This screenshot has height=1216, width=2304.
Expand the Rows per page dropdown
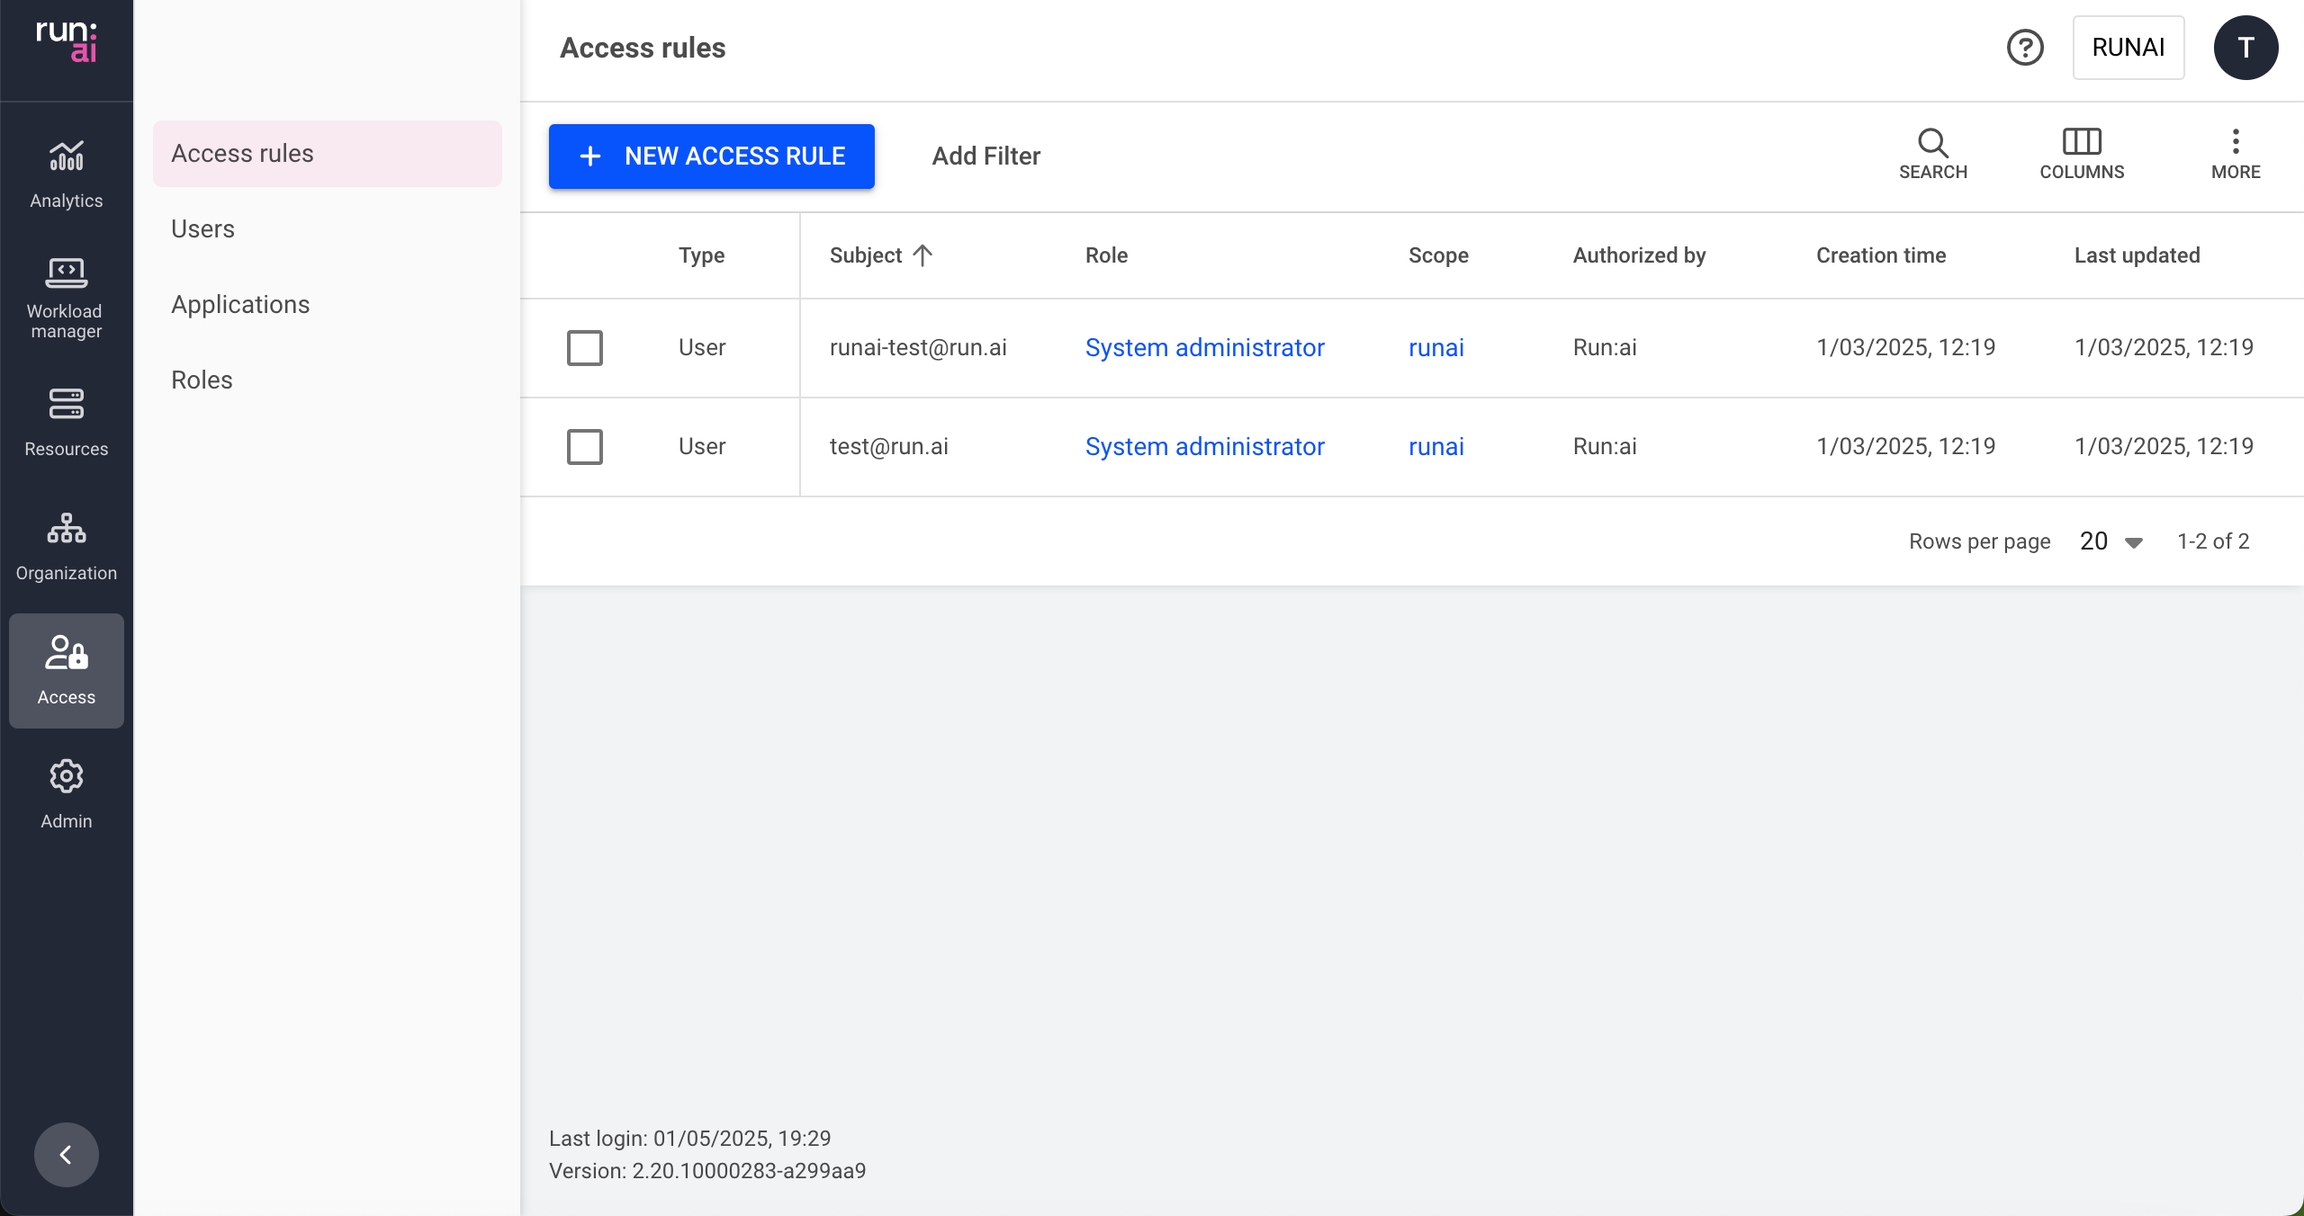point(2111,542)
